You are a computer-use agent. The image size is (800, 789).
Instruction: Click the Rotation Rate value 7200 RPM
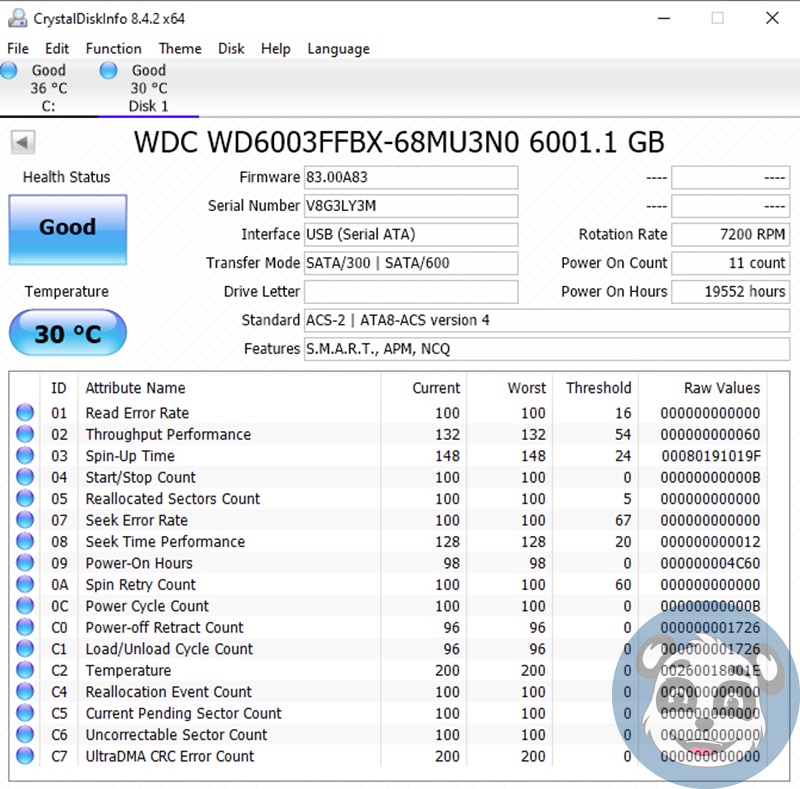730,234
